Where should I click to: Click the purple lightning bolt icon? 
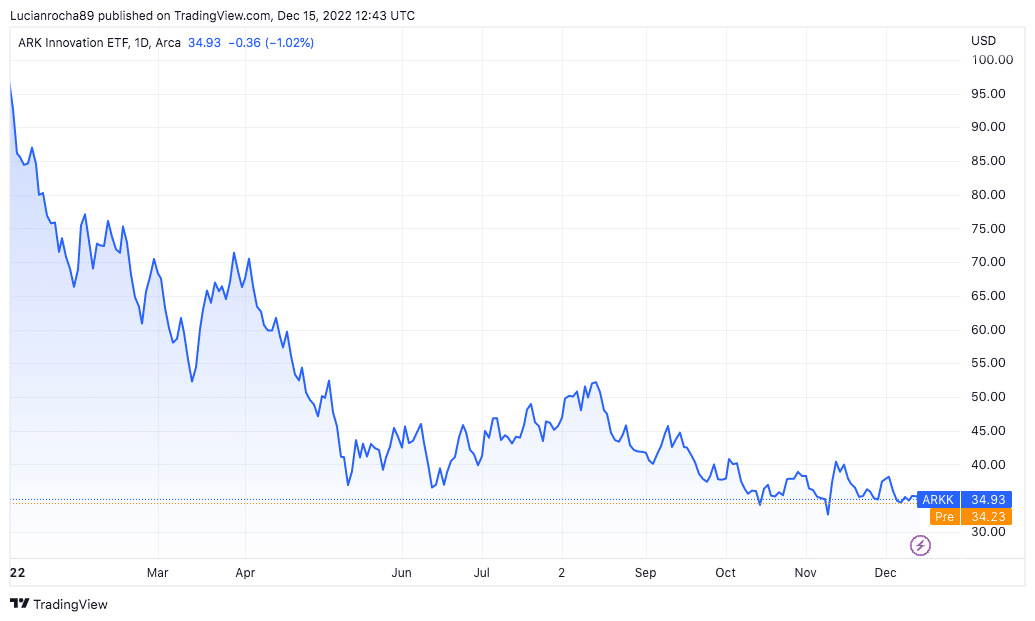coord(920,545)
